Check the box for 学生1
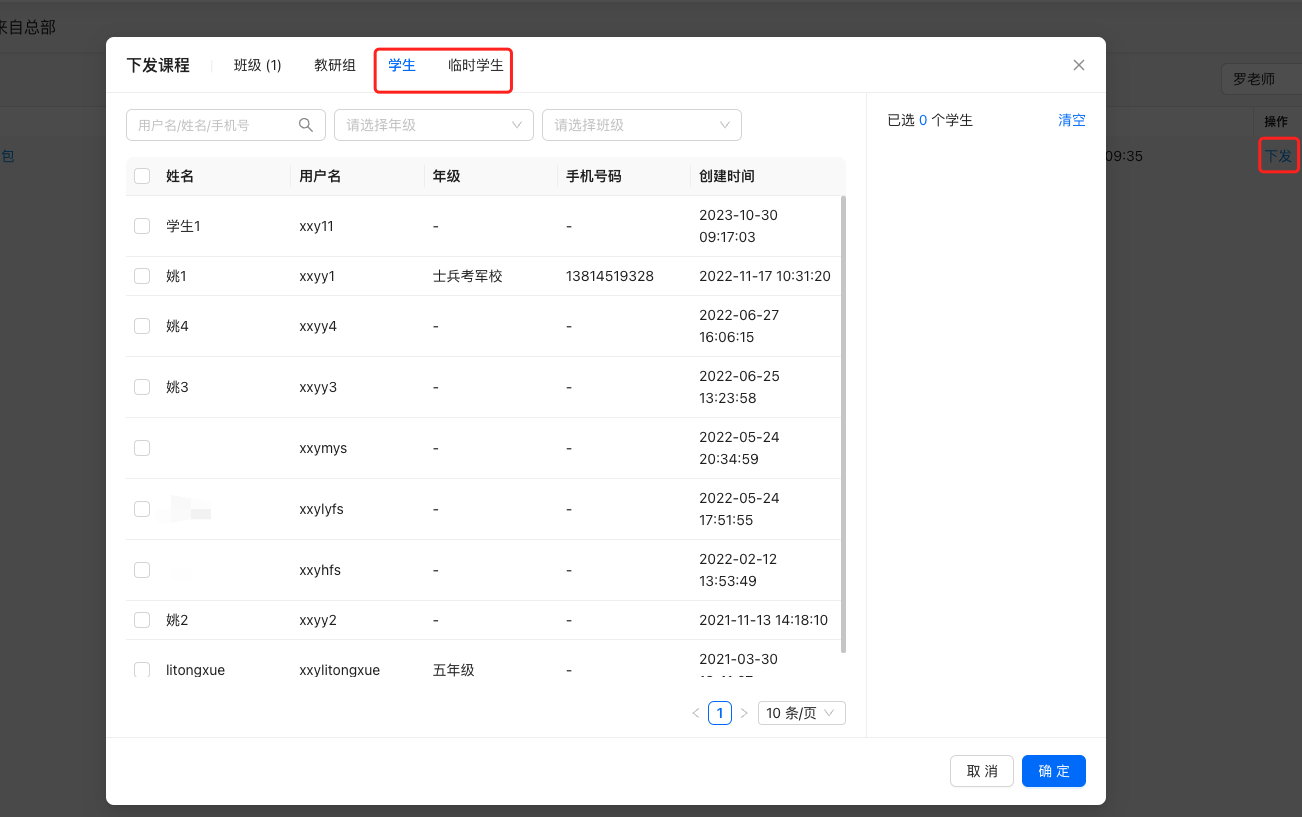Viewport: 1302px width, 817px height. 142,226
